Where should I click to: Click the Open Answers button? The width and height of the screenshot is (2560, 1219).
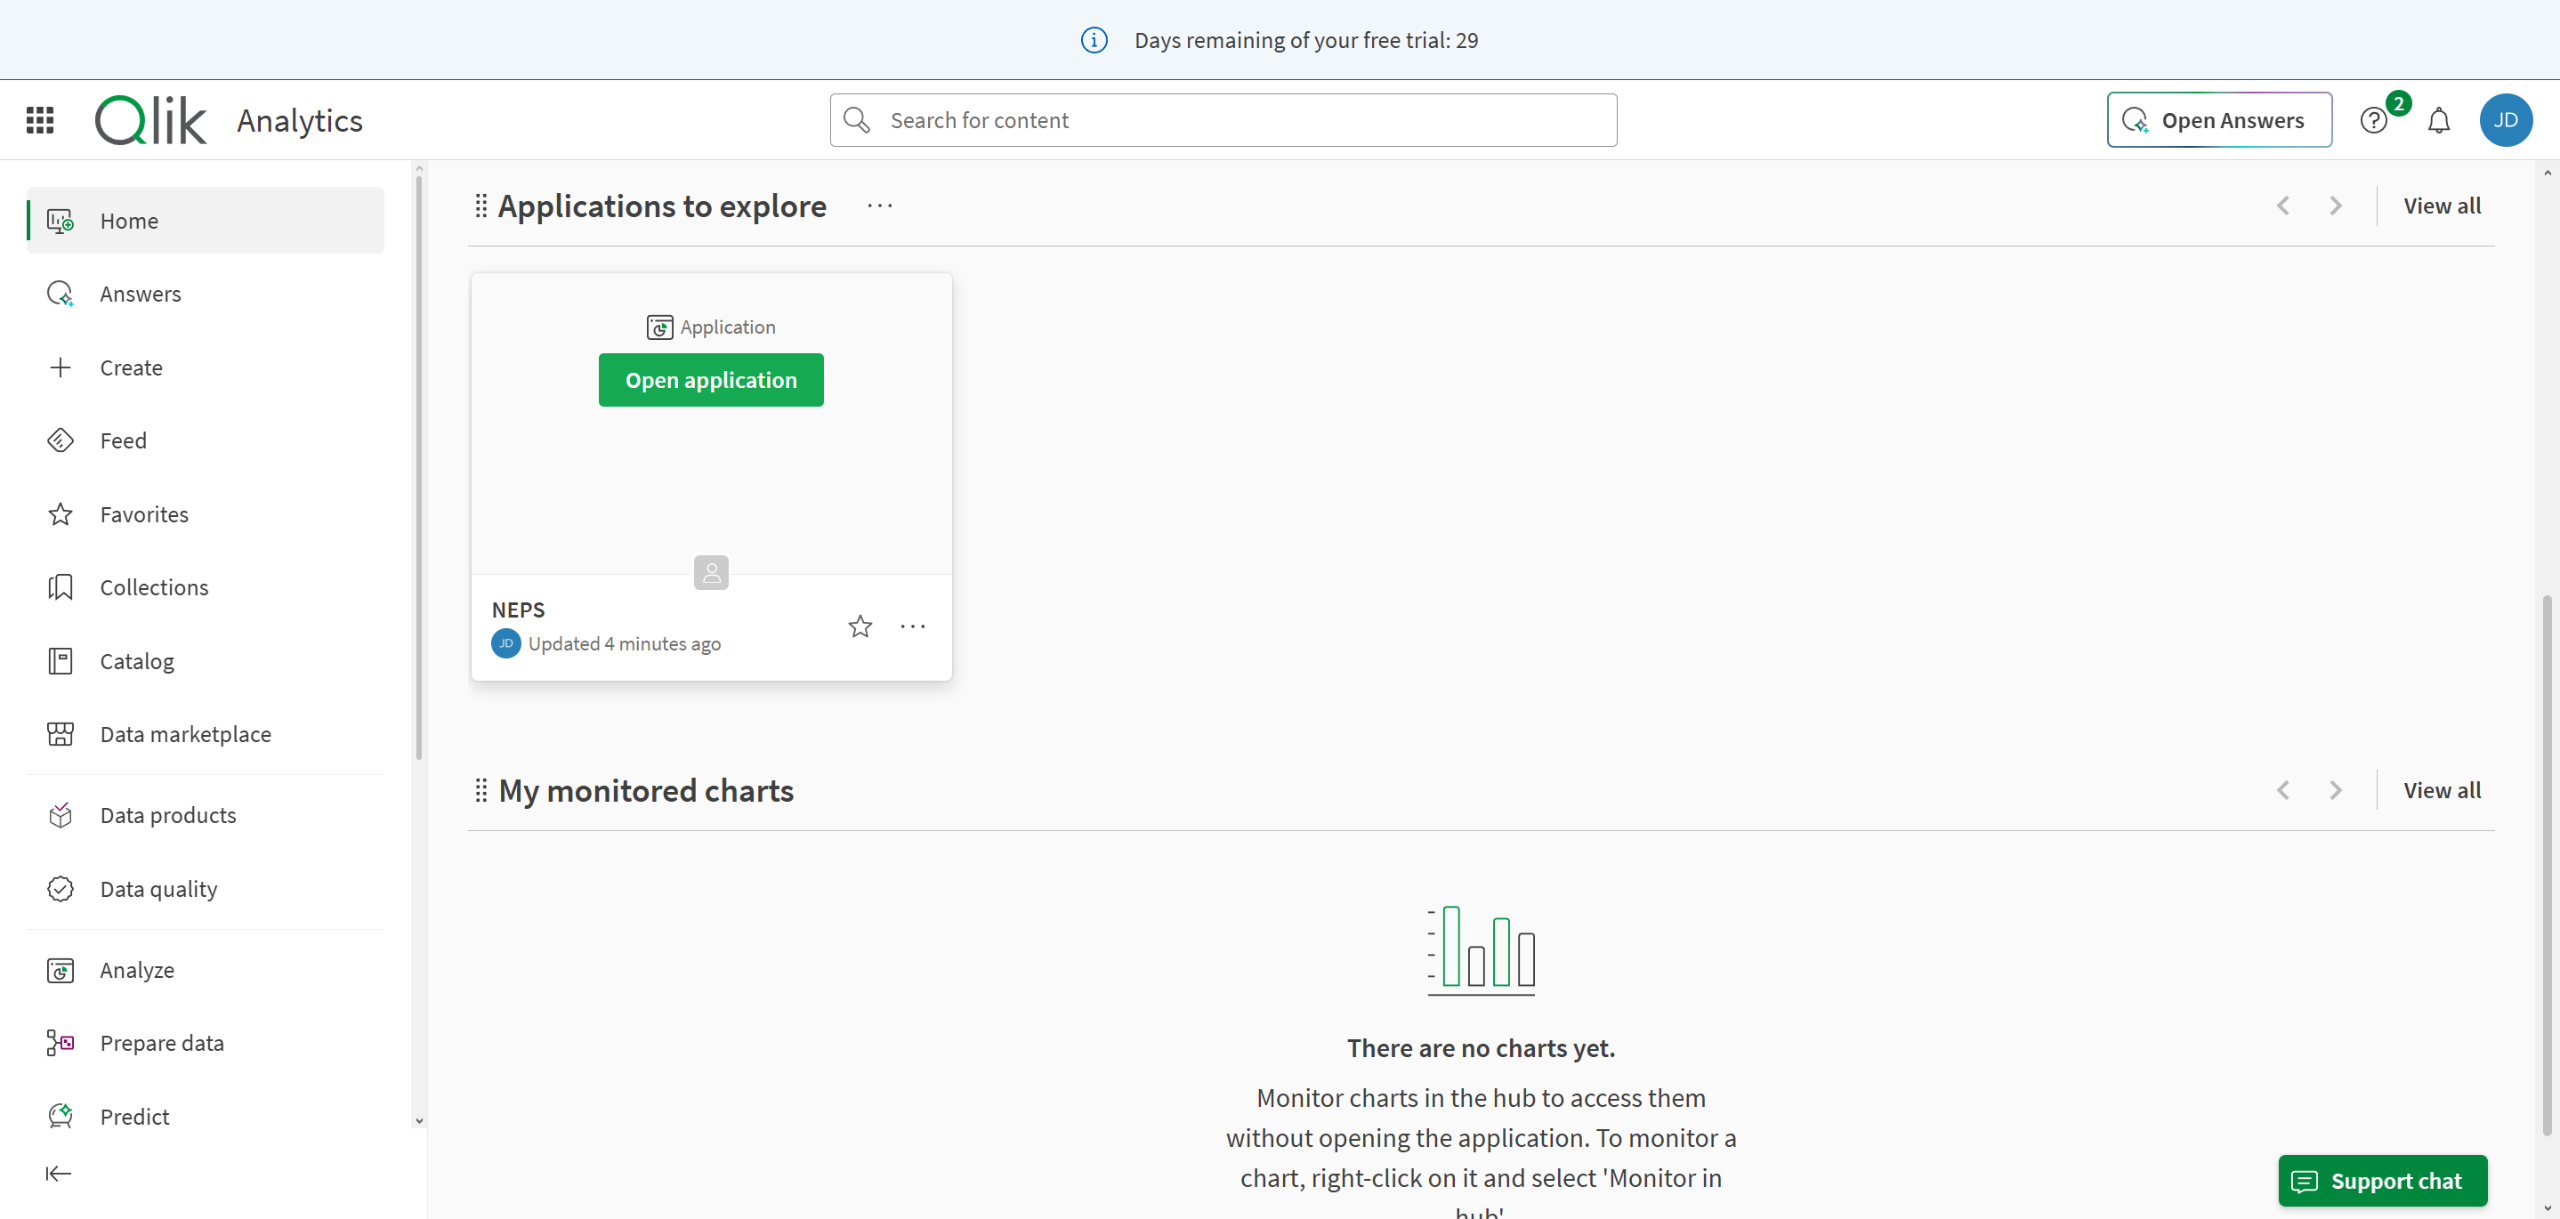pos(2219,120)
